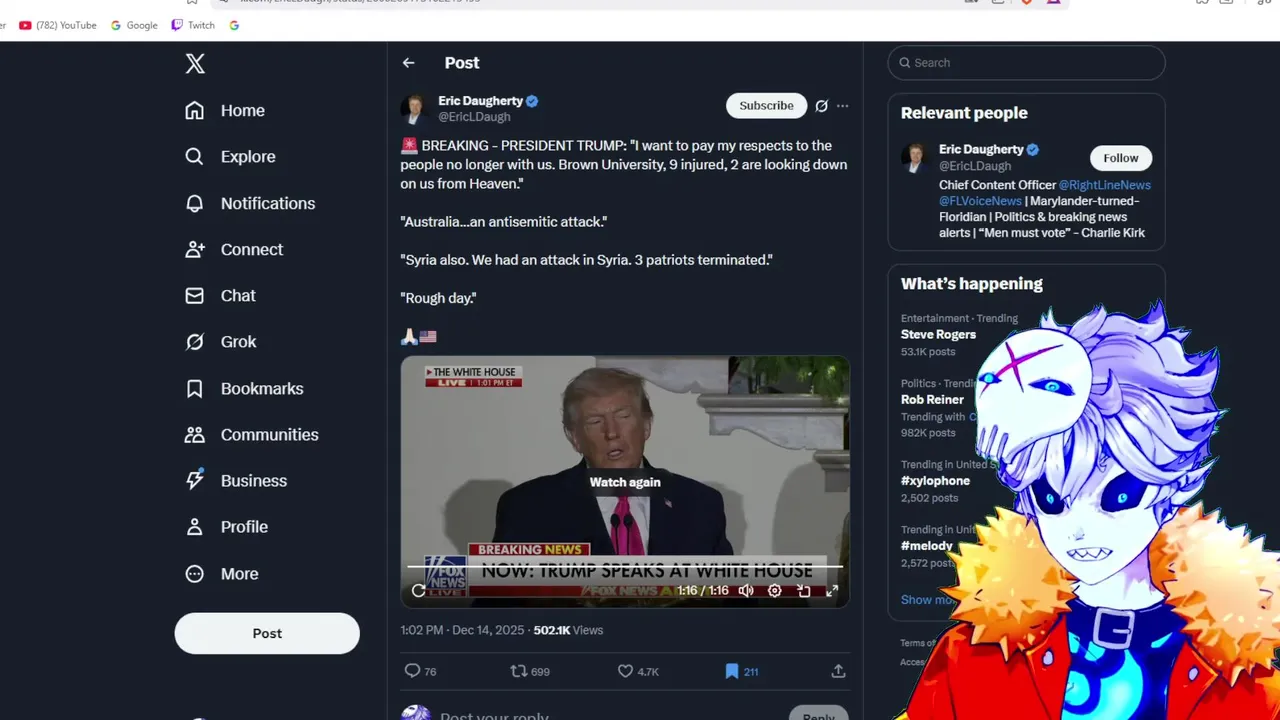
Task: Replay video with circular arrow icon
Action: click(x=419, y=590)
